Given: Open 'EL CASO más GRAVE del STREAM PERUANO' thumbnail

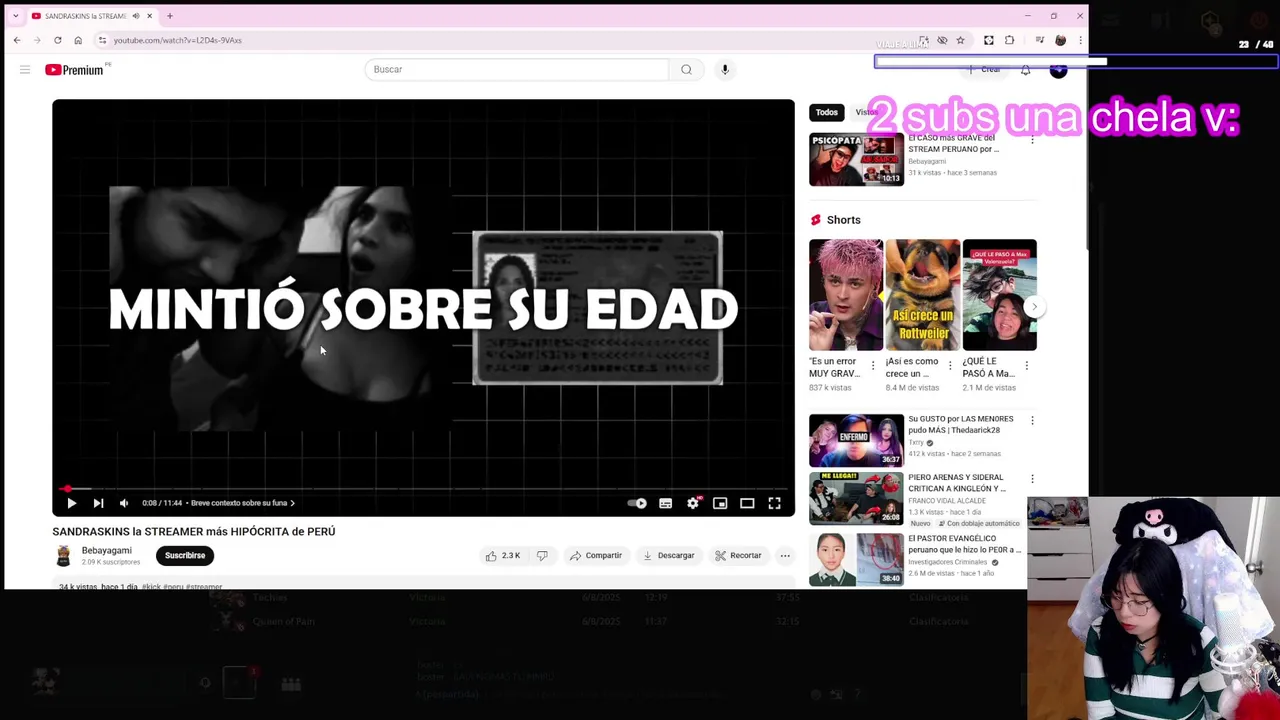Looking at the screenshot, I should (856, 159).
